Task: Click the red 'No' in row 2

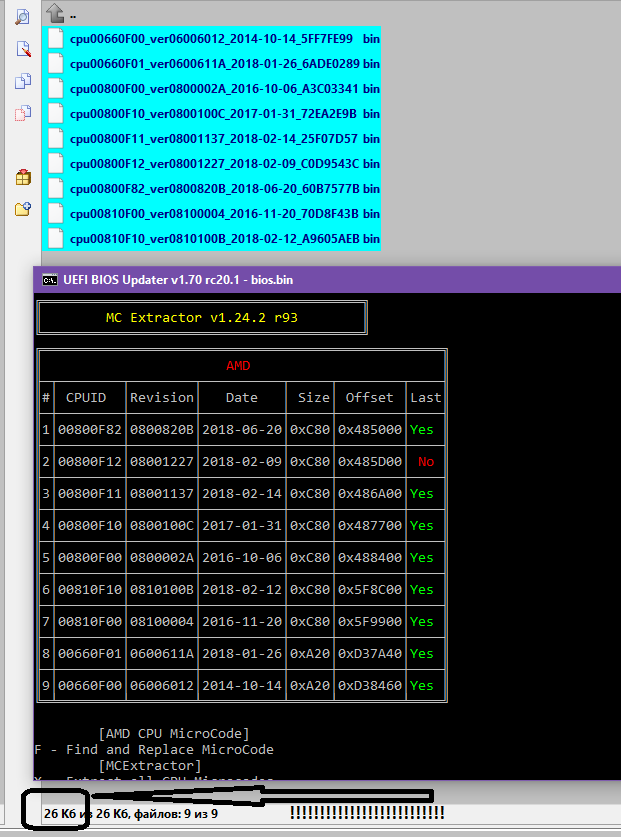Action: 426,462
